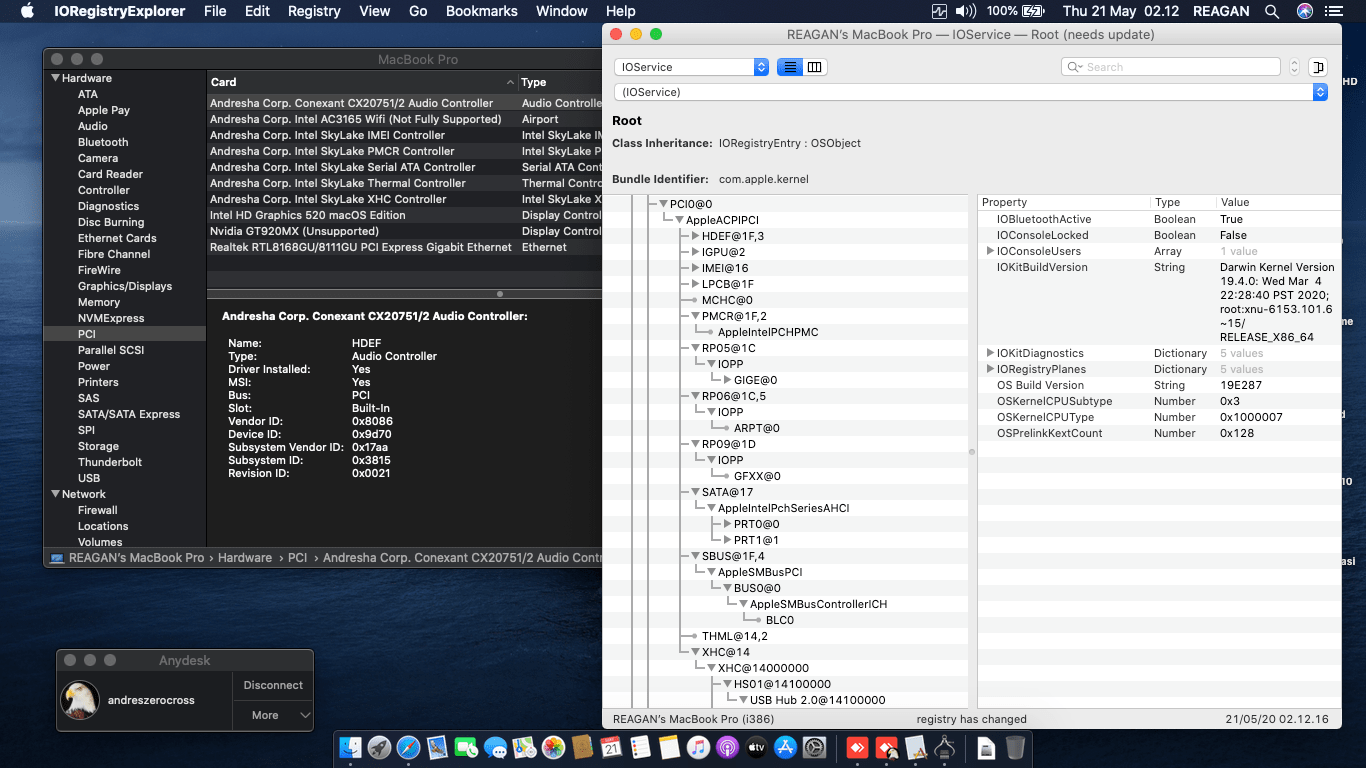Expand the IOConsoleUsers property
The width and height of the screenshot is (1366, 768).
[x=990, y=251]
